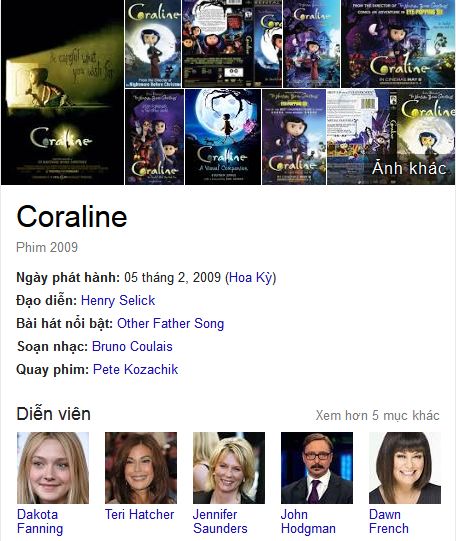Open the large dark Coraline tunnel poster
This screenshot has height=541, width=456.
pyautogui.click(x=62, y=92)
